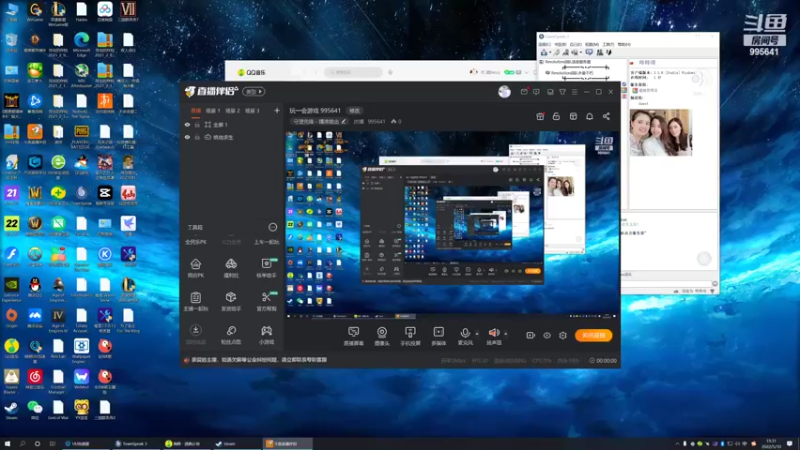The width and height of the screenshot is (800, 450).
Task: Select WeGame desktop shortcut
Action: coord(35,12)
